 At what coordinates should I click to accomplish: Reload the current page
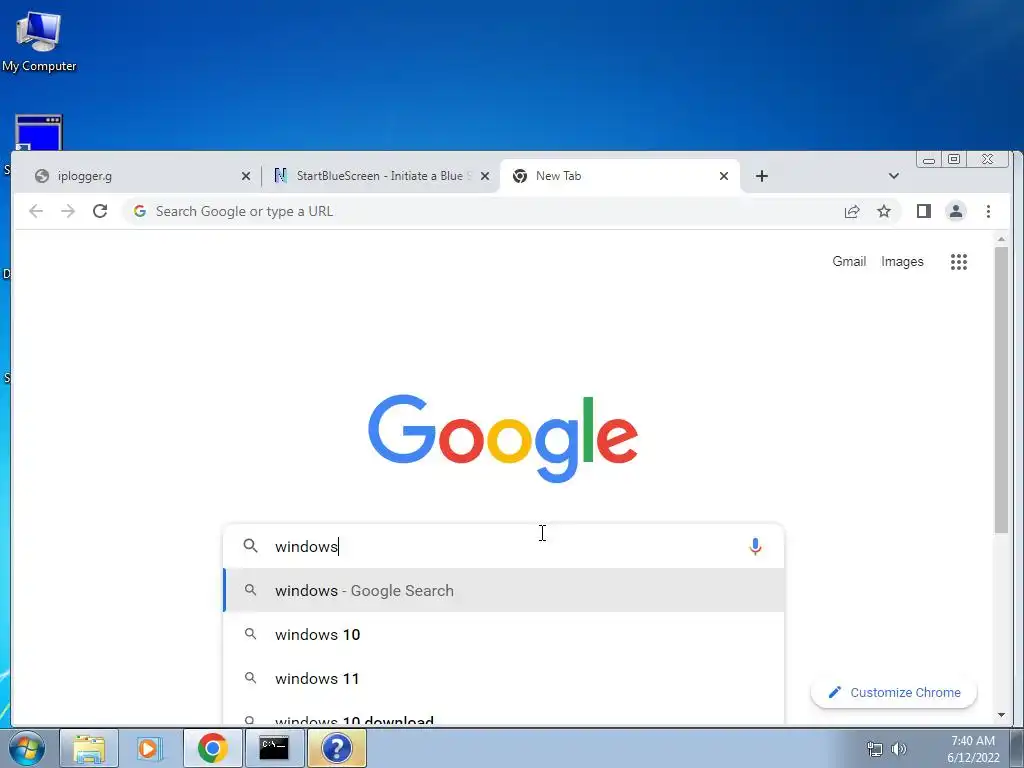100,211
